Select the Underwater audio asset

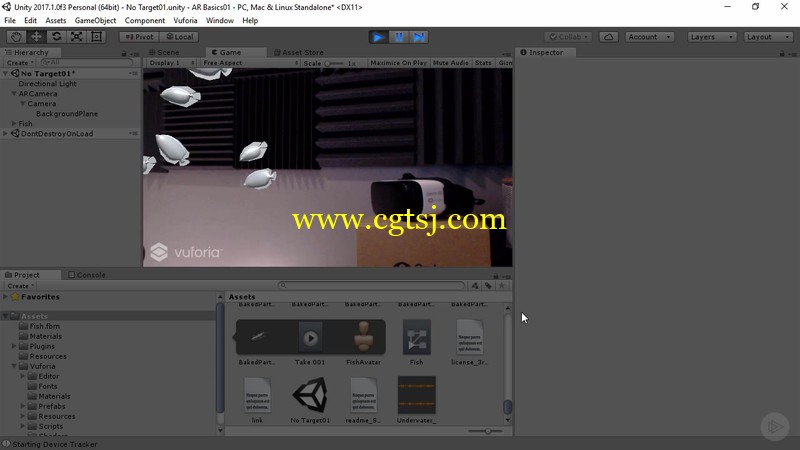(x=416, y=400)
